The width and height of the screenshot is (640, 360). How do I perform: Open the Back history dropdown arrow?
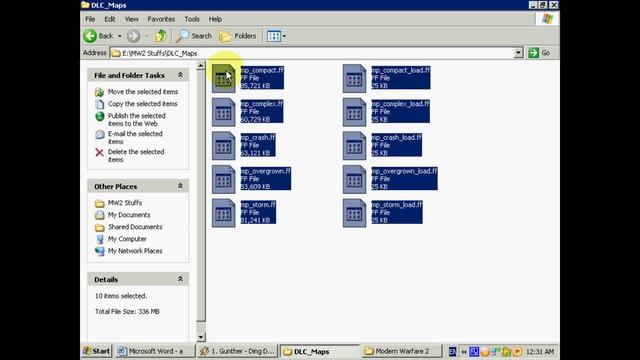pyautogui.click(x=120, y=36)
